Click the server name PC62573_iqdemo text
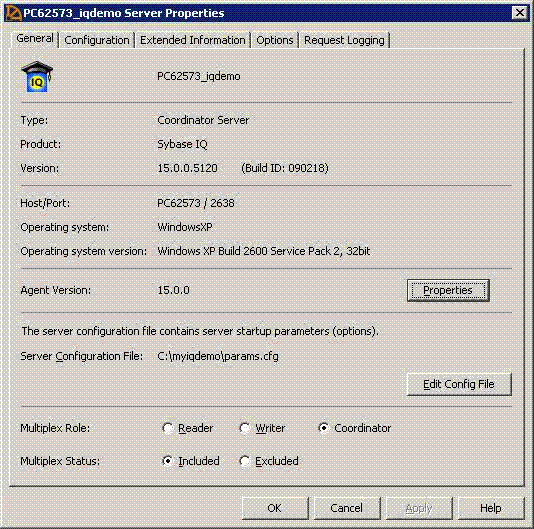This screenshot has height=529, width=534. pos(199,76)
